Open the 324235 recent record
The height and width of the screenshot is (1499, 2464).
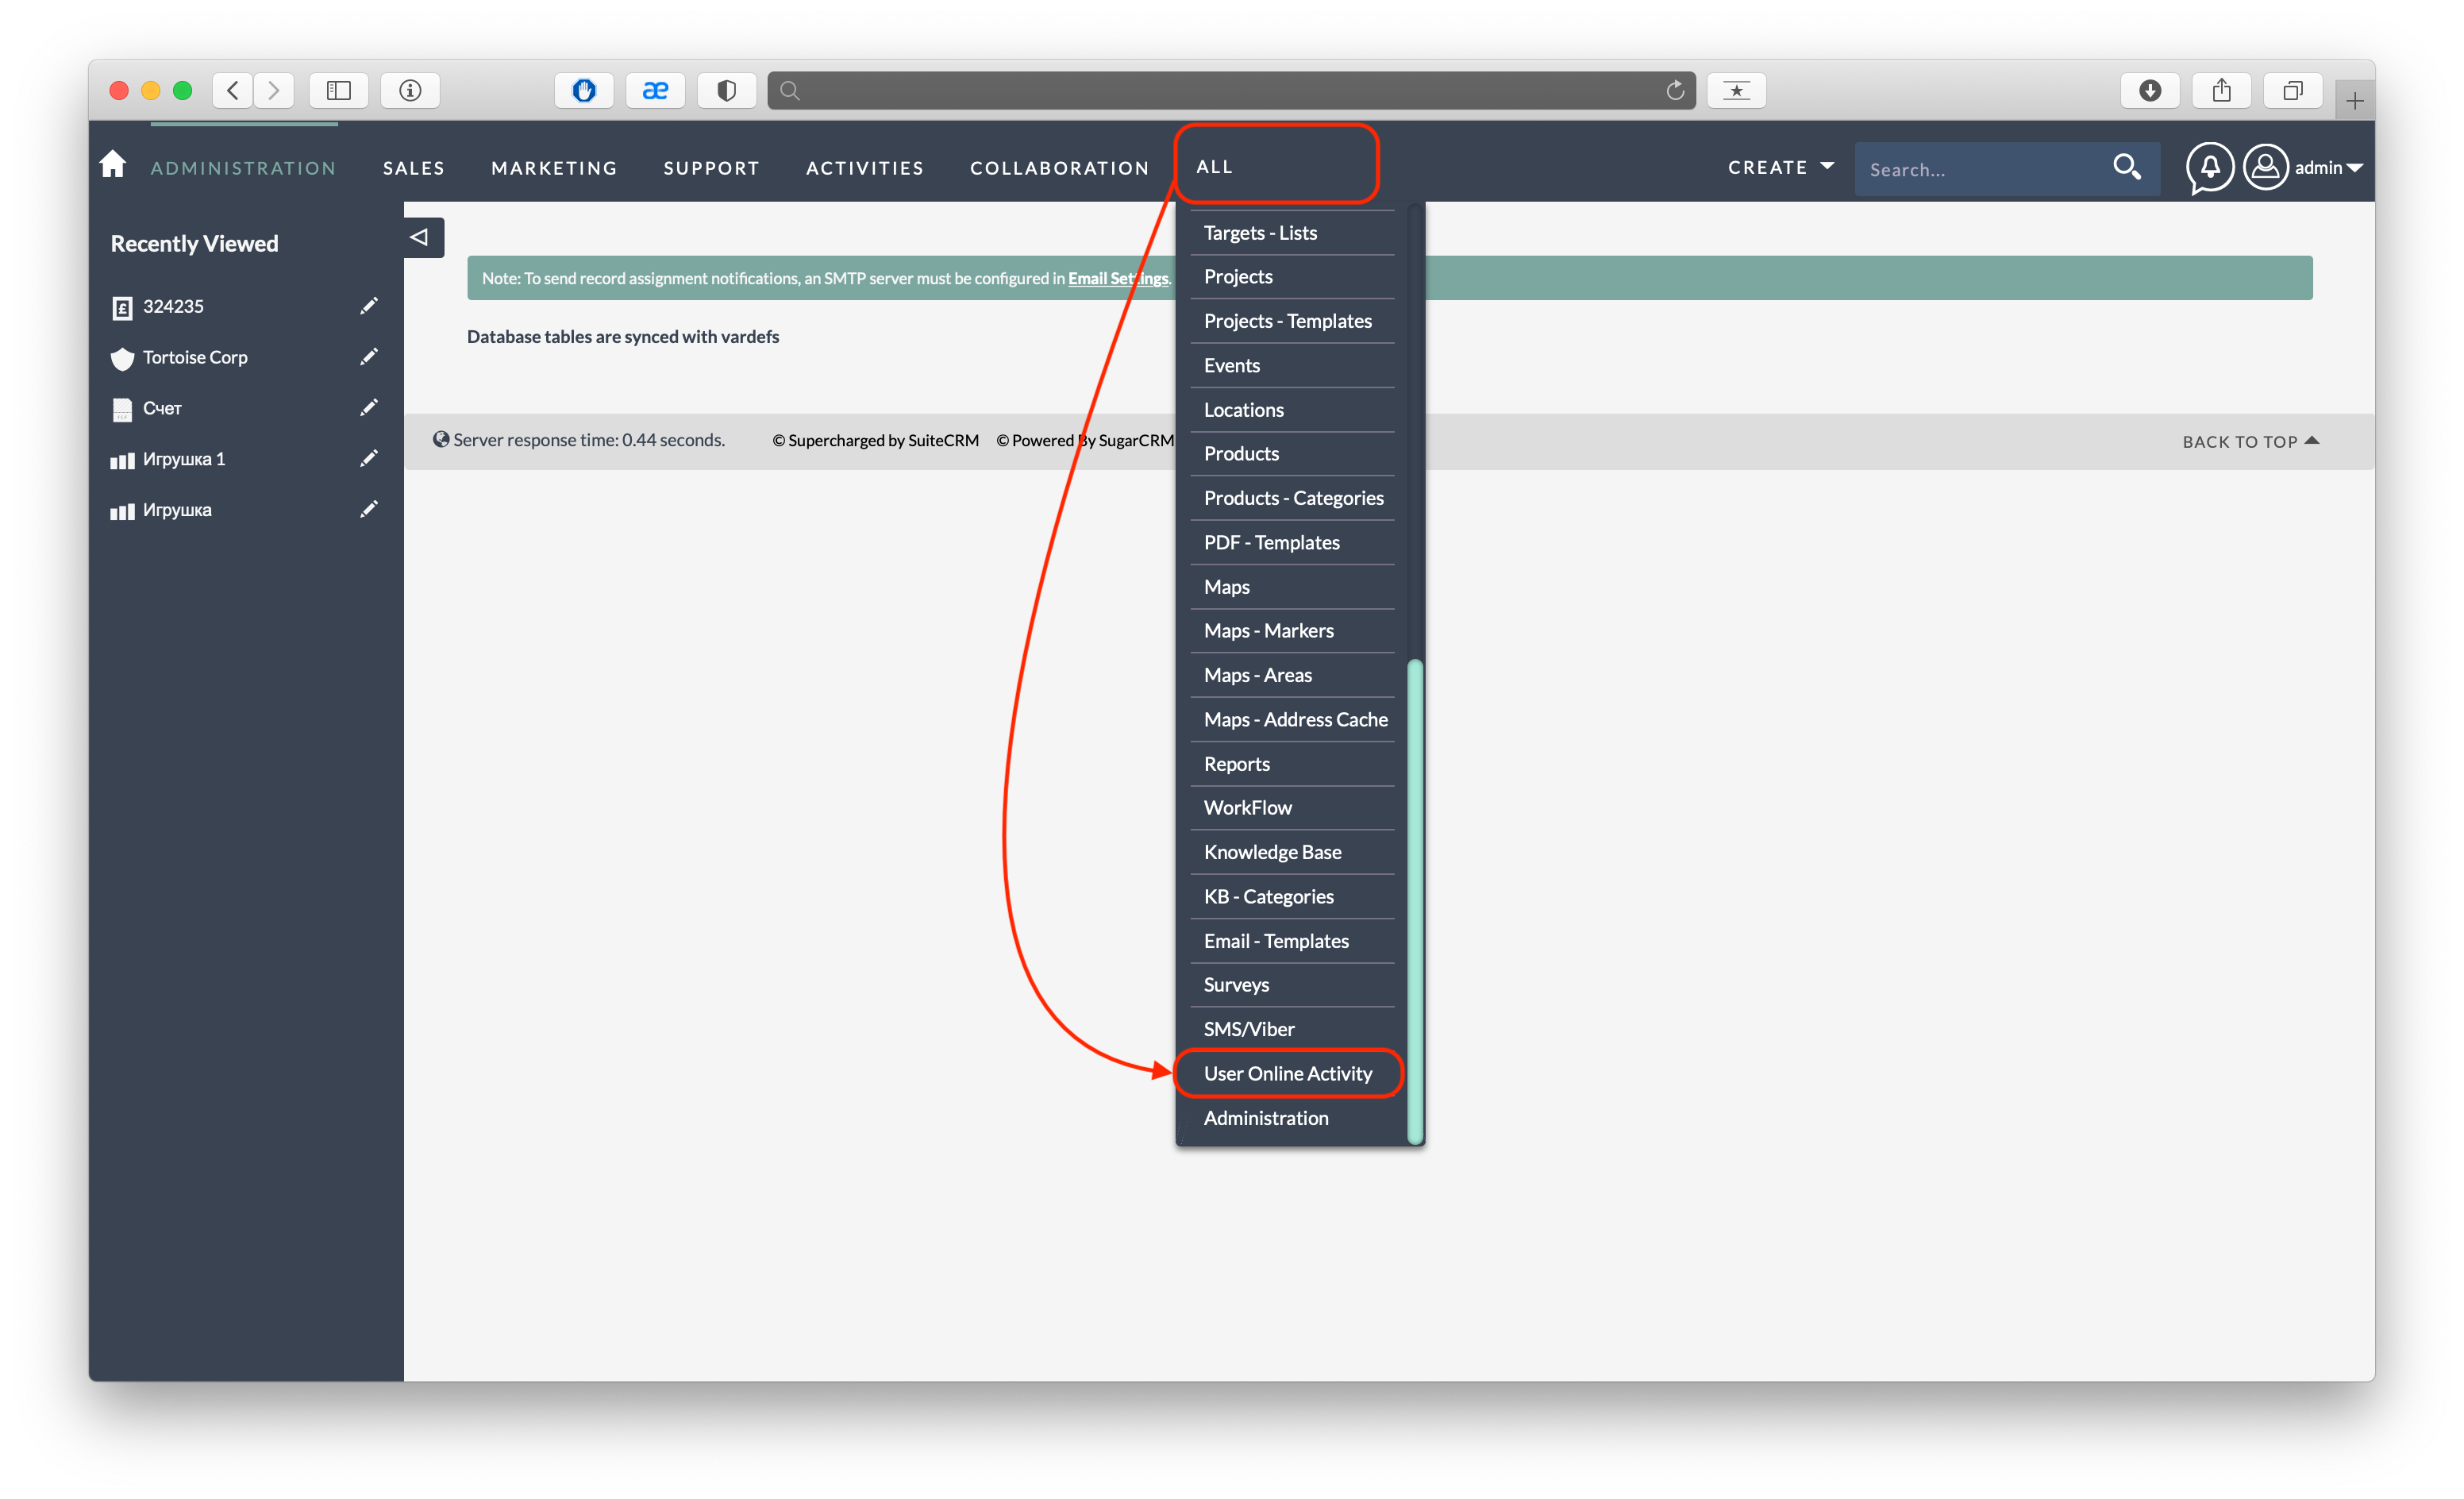[x=173, y=306]
